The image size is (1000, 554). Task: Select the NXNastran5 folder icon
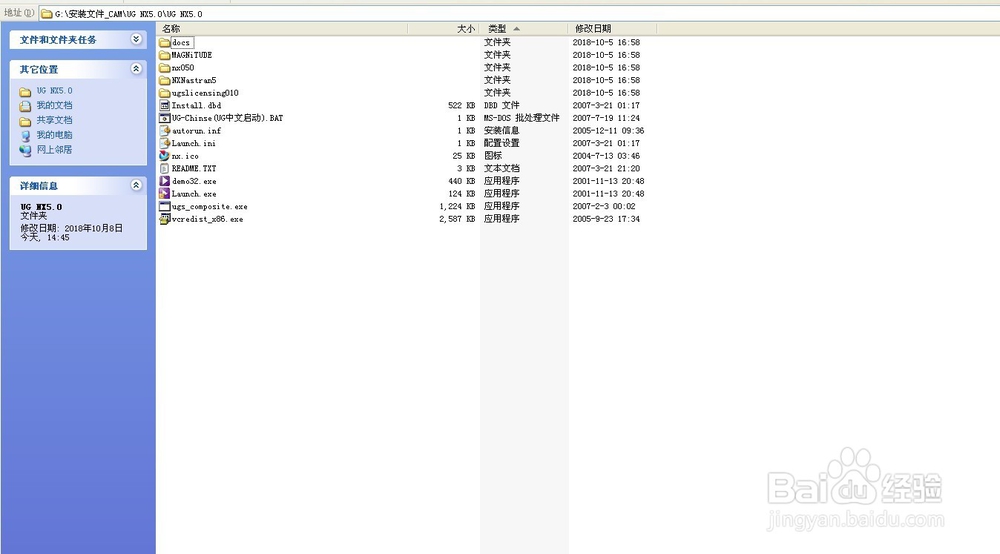click(x=165, y=80)
